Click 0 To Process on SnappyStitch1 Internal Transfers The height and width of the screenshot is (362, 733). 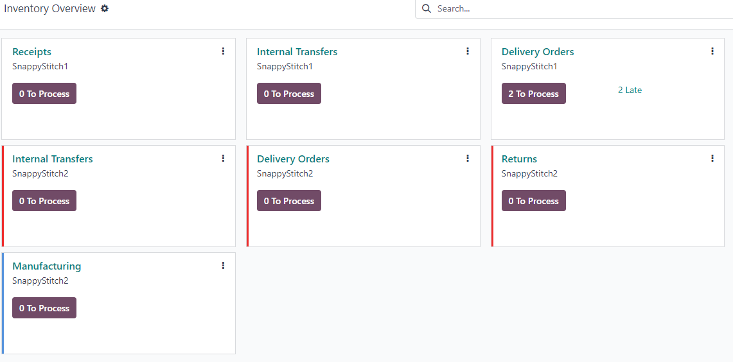click(289, 94)
